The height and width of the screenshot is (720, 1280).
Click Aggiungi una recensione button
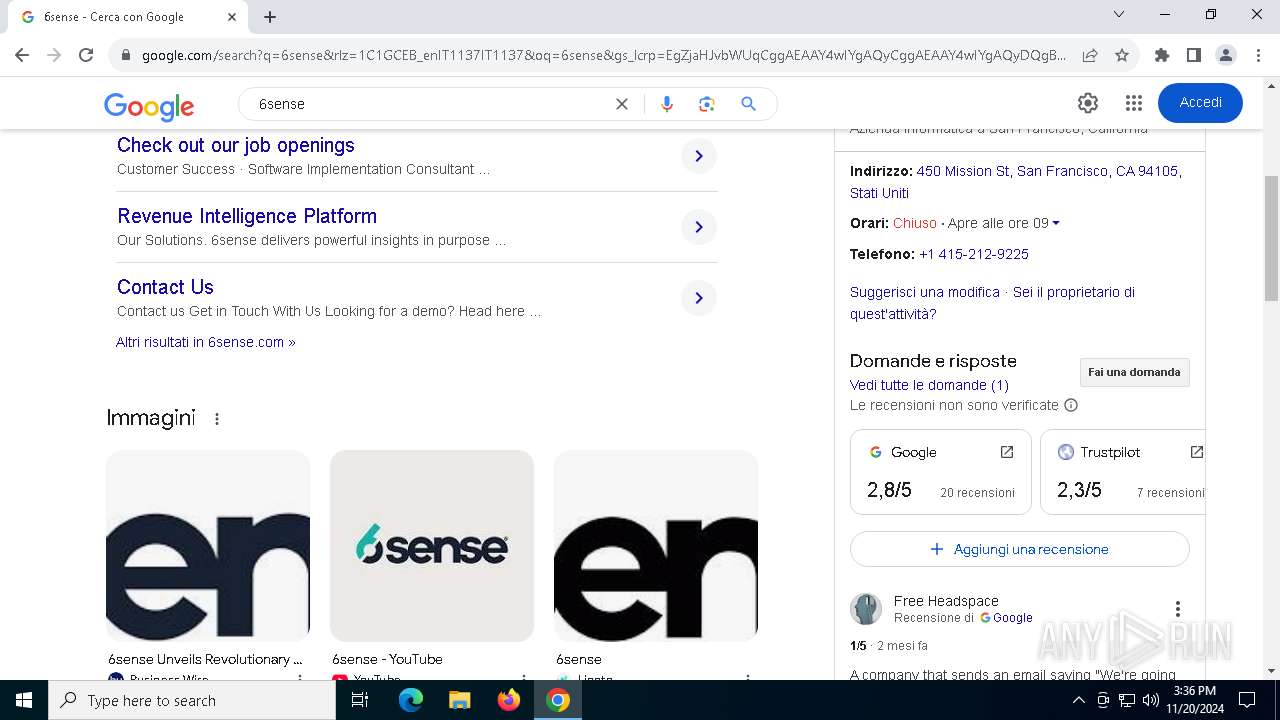1020,549
